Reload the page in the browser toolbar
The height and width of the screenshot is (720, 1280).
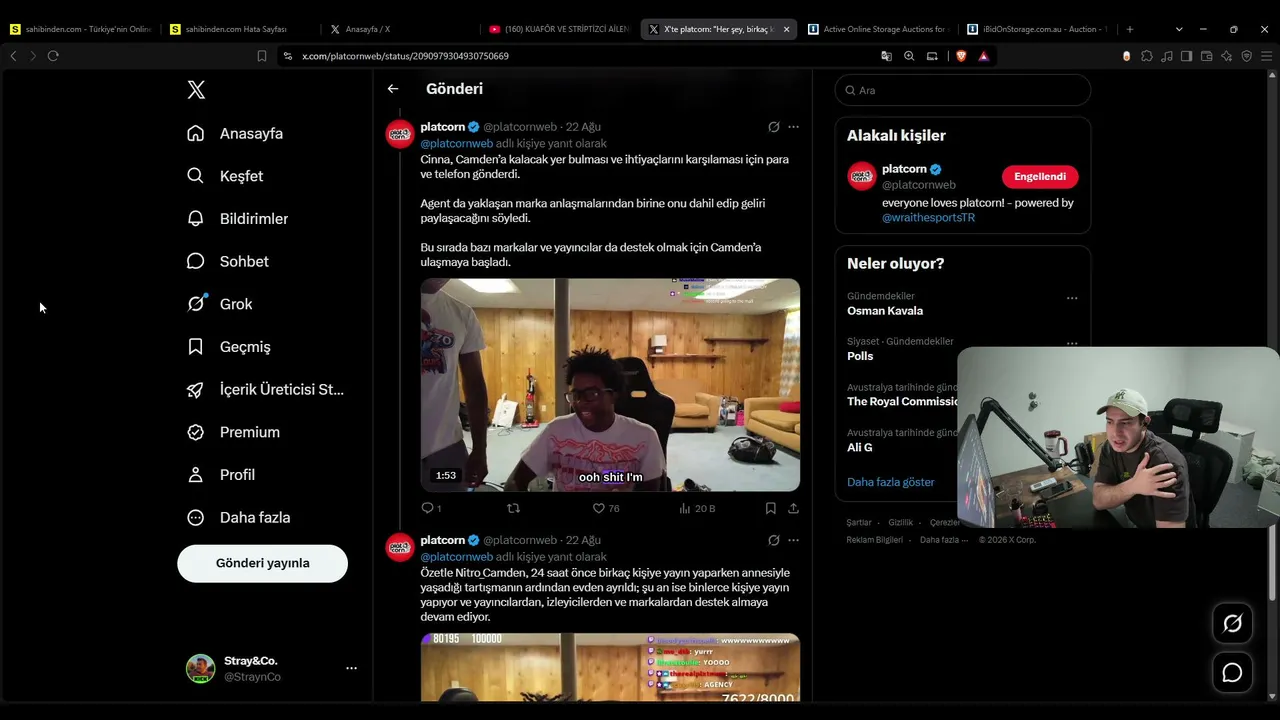pyautogui.click(x=53, y=56)
